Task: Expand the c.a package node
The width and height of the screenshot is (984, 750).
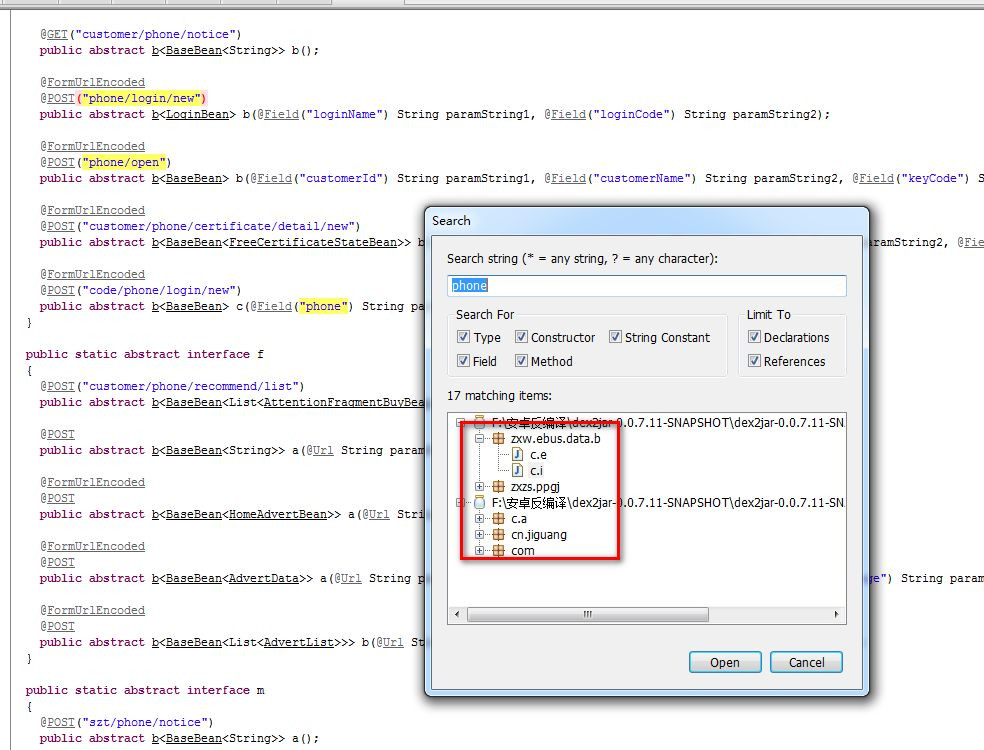Action: (x=479, y=518)
